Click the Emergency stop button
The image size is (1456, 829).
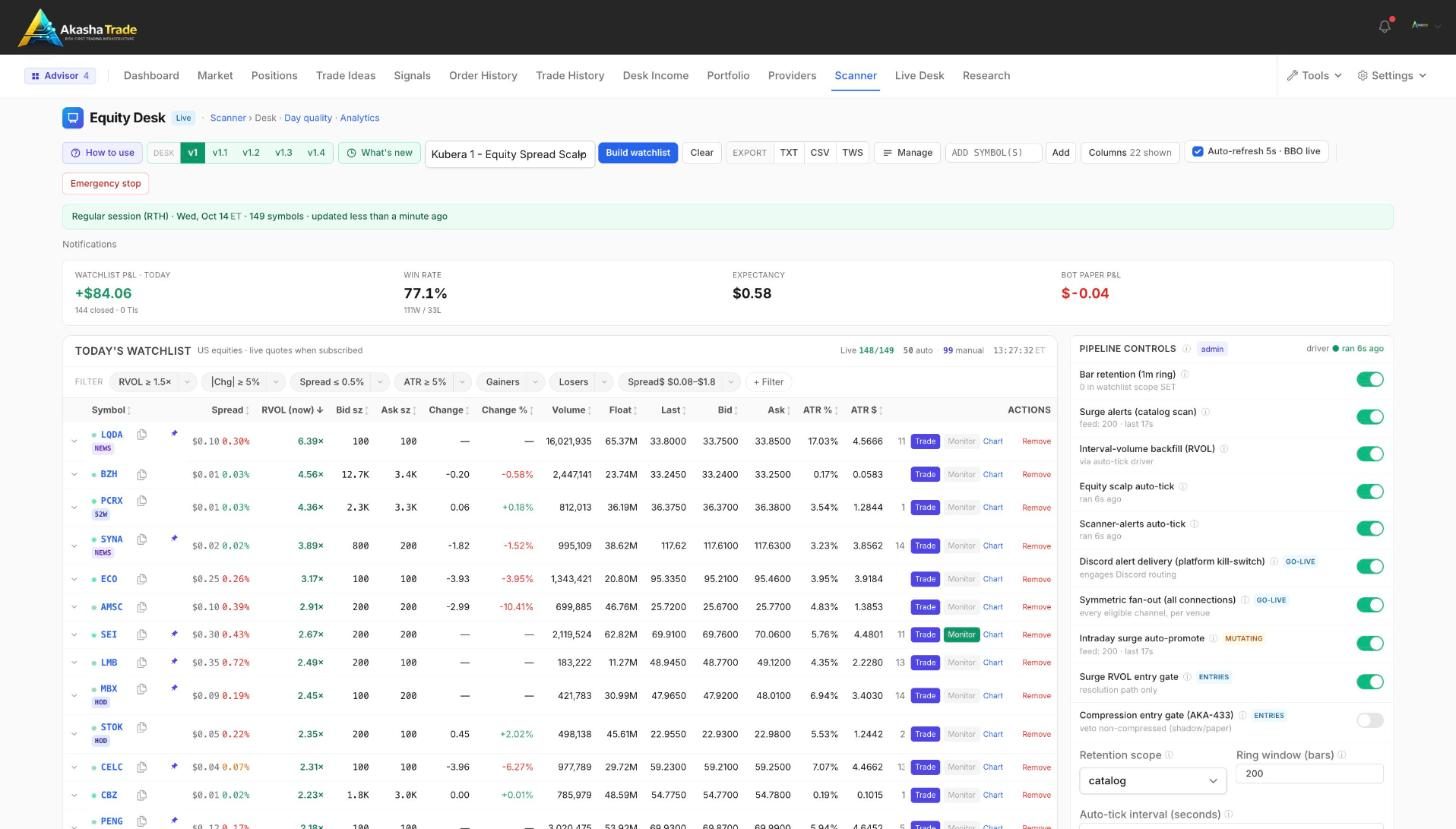105,184
